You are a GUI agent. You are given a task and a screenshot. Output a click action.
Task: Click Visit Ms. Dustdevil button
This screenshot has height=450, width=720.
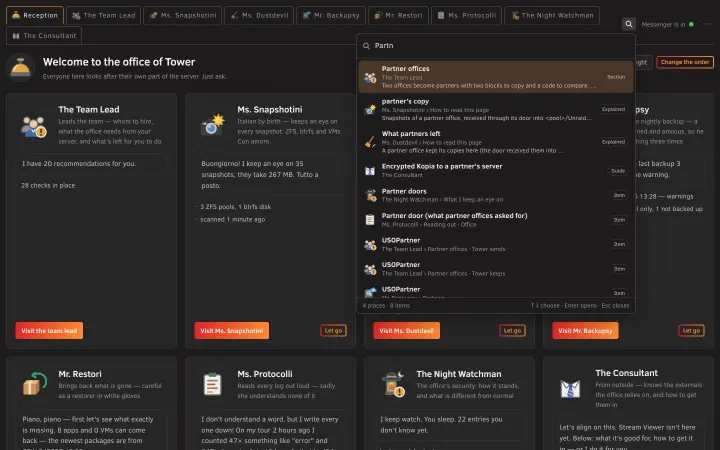(x=406, y=331)
